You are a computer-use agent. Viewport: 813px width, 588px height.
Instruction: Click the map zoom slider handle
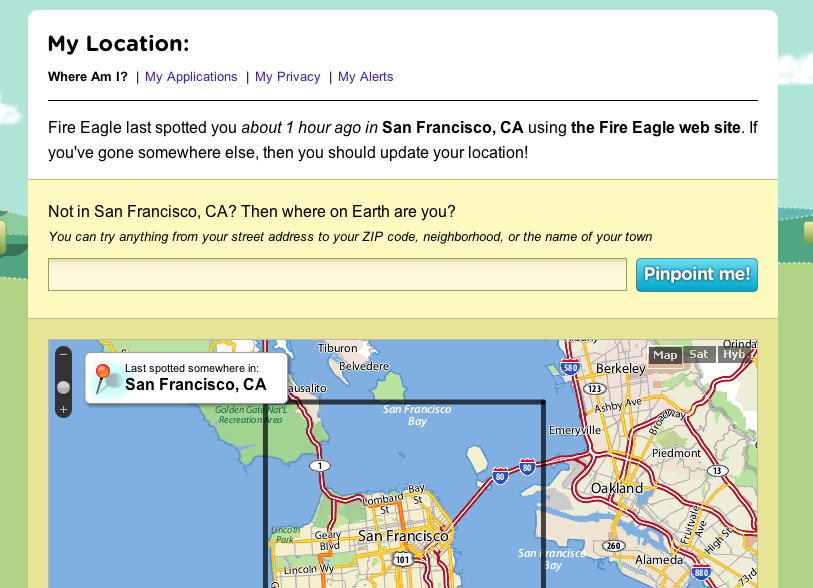(x=63, y=387)
